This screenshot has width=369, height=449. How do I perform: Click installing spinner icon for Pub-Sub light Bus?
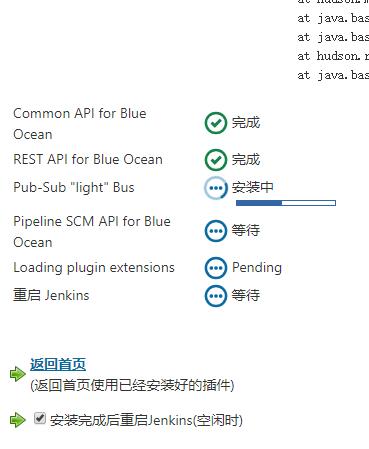(x=216, y=188)
